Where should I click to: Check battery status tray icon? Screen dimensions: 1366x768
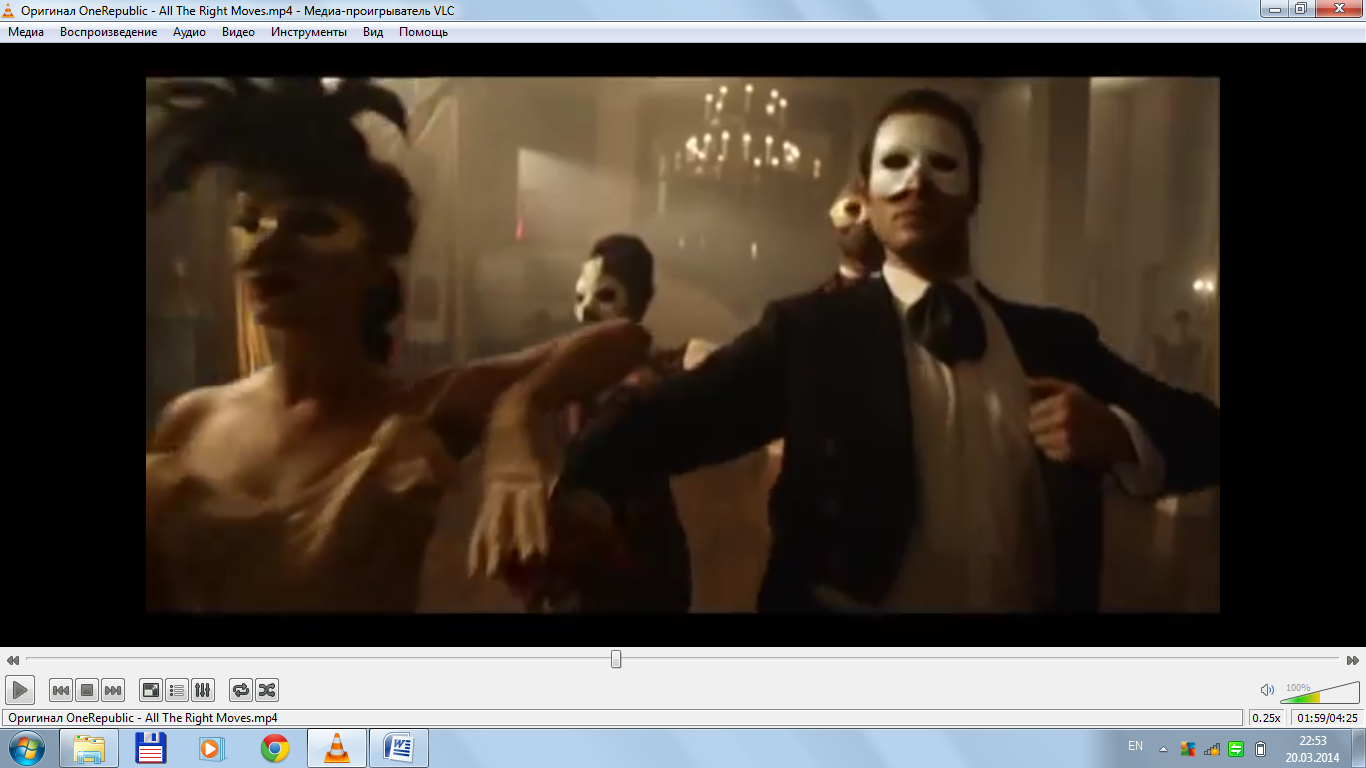click(x=1260, y=748)
